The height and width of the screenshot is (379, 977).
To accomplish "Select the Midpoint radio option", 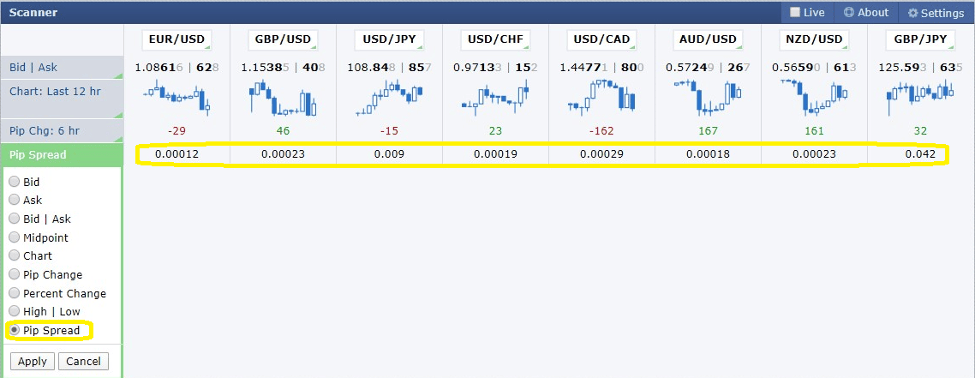I will (14, 237).
